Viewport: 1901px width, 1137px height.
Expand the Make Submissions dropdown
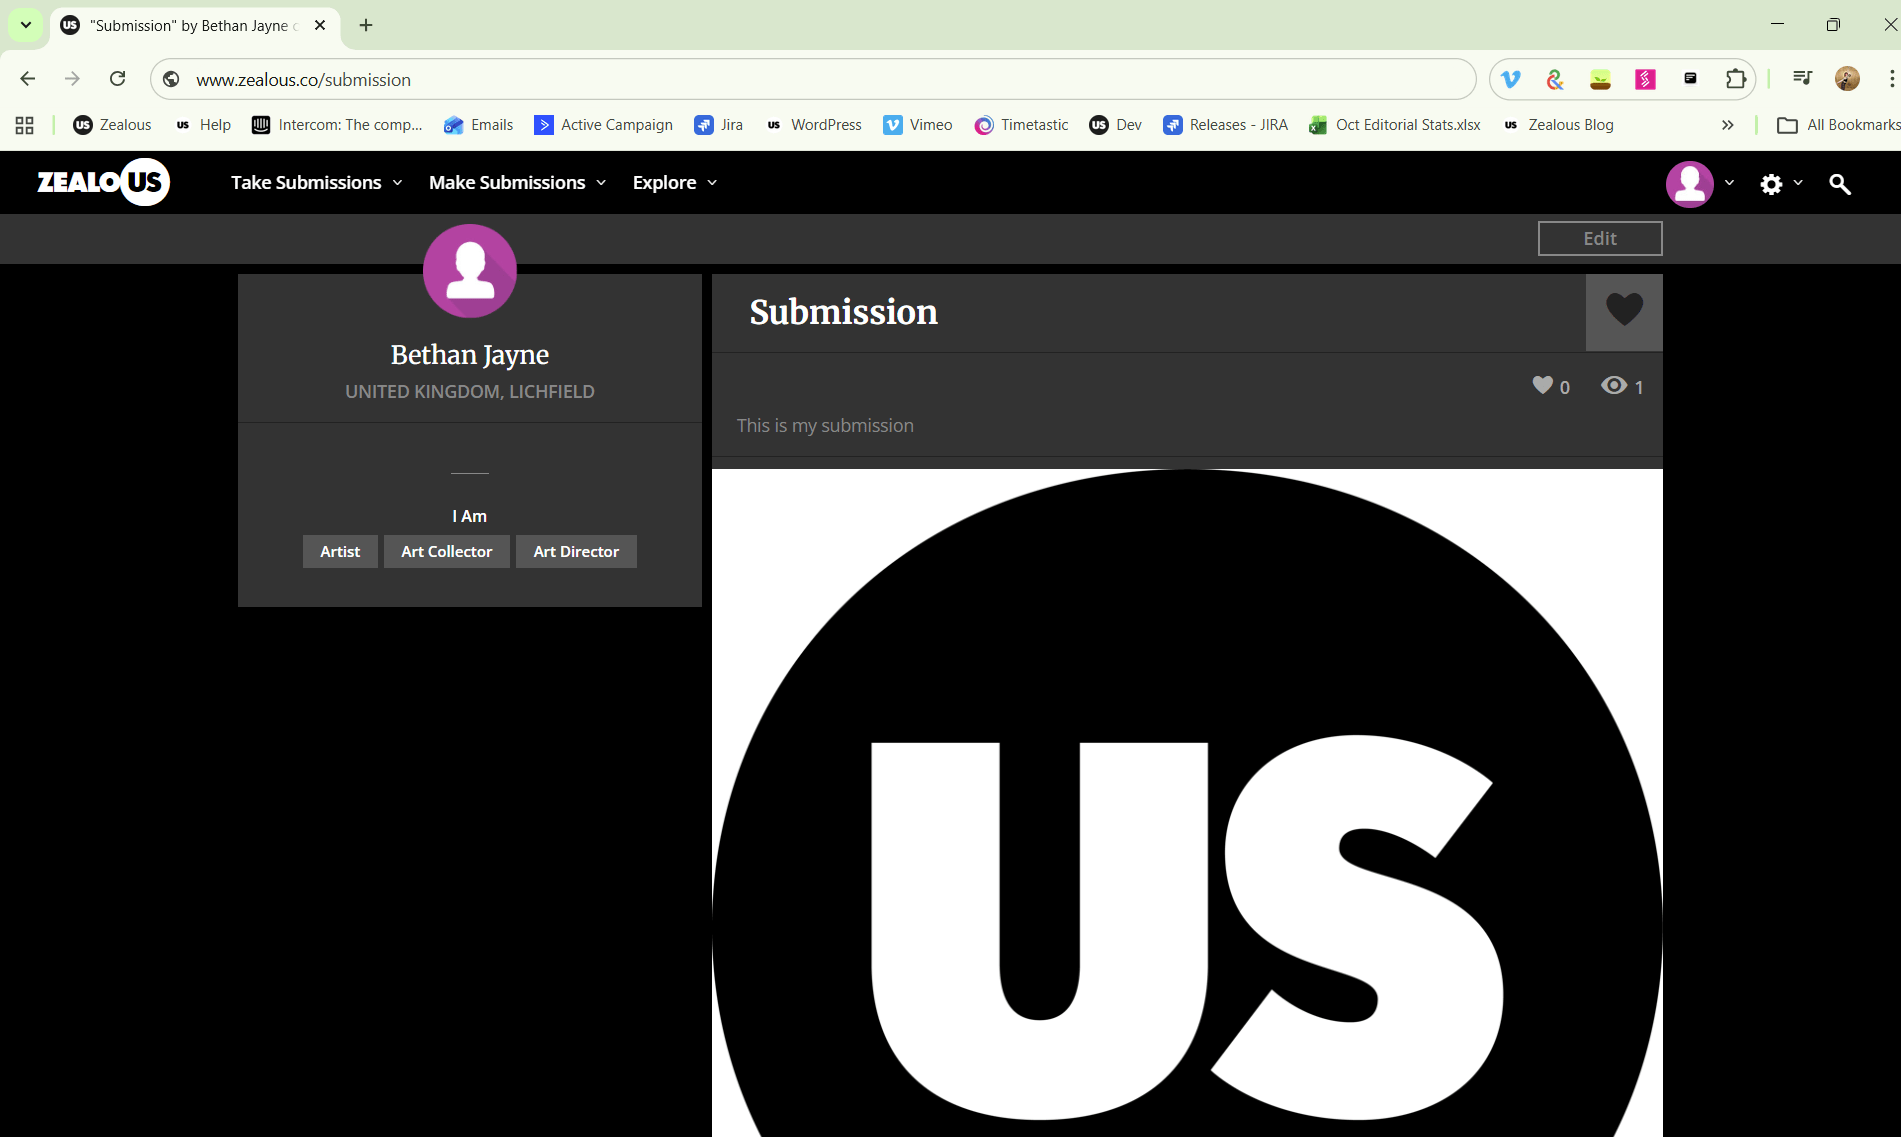pyautogui.click(x=517, y=183)
